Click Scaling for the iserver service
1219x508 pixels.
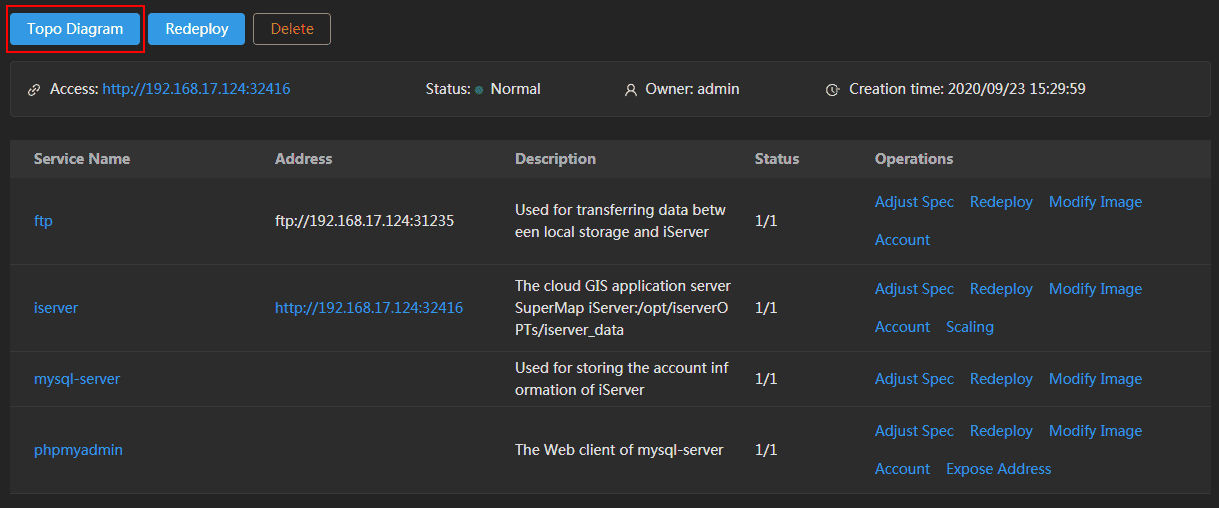point(970,327)
